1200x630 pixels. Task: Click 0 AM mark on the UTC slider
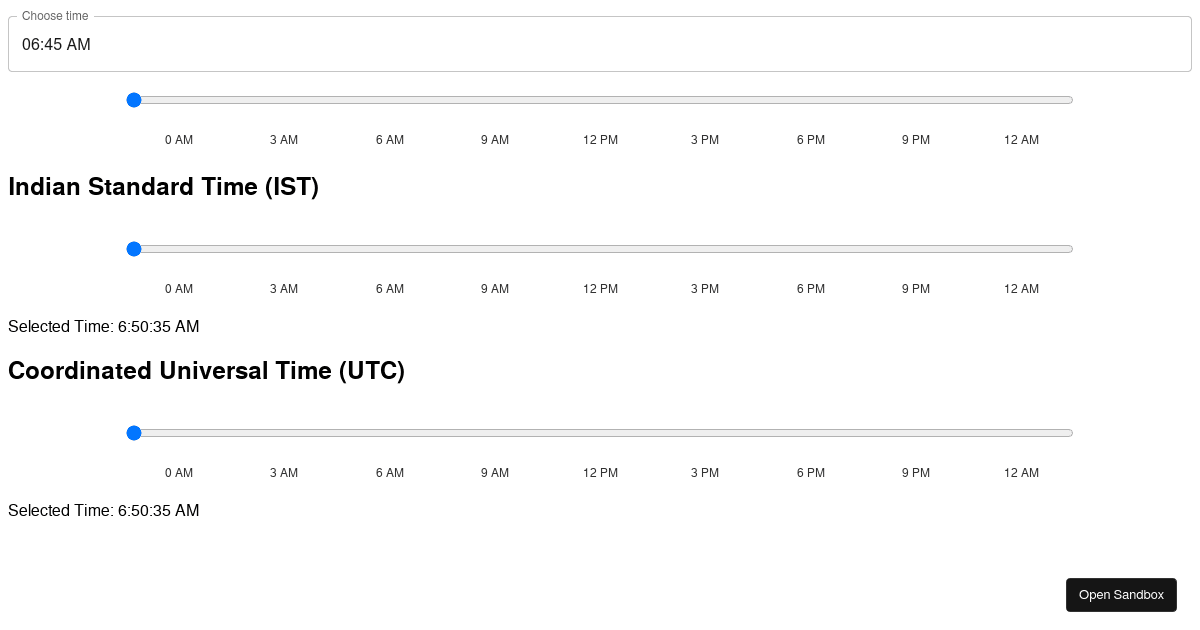click(179, 473)
